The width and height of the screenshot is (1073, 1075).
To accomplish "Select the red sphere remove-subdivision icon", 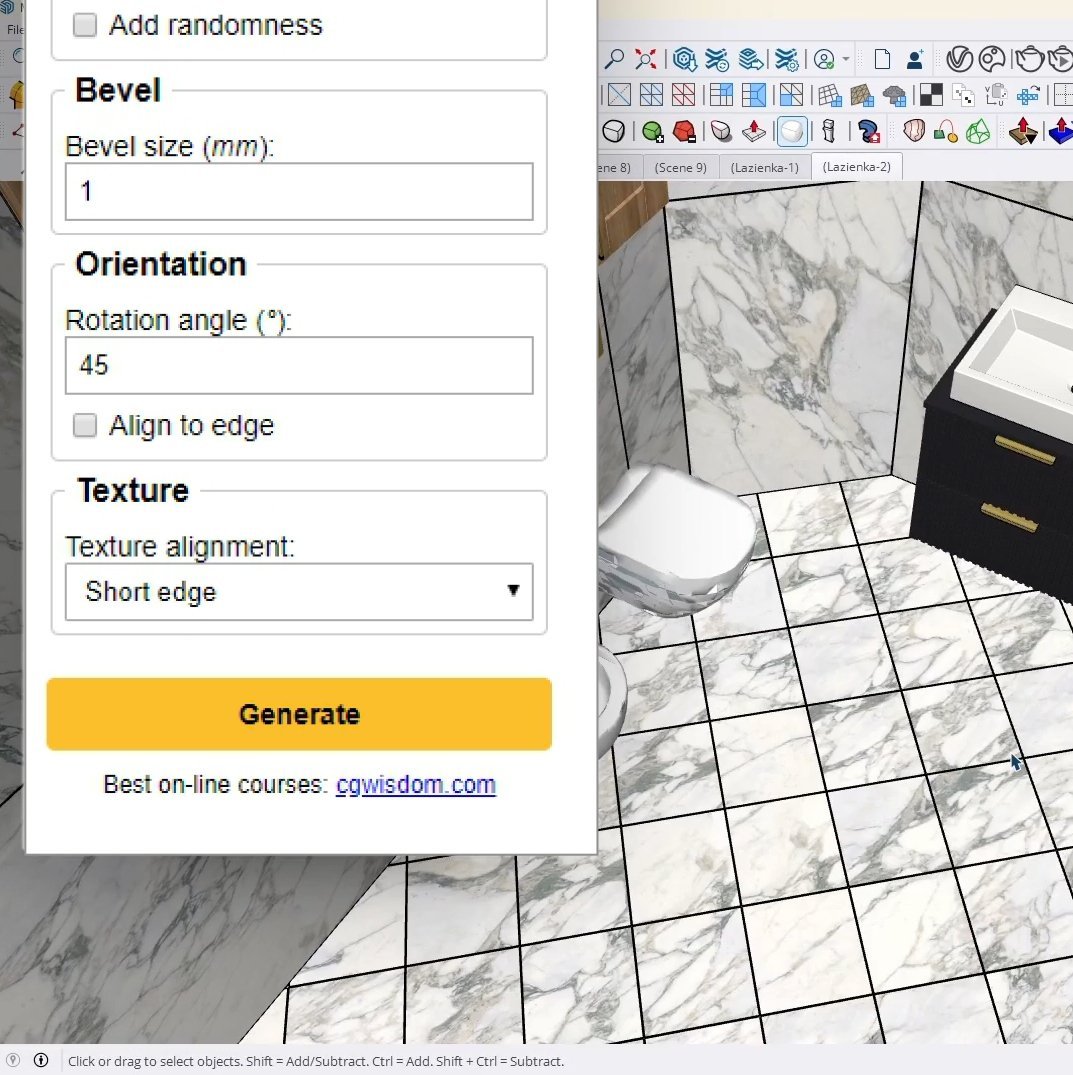I will (686, 131).
